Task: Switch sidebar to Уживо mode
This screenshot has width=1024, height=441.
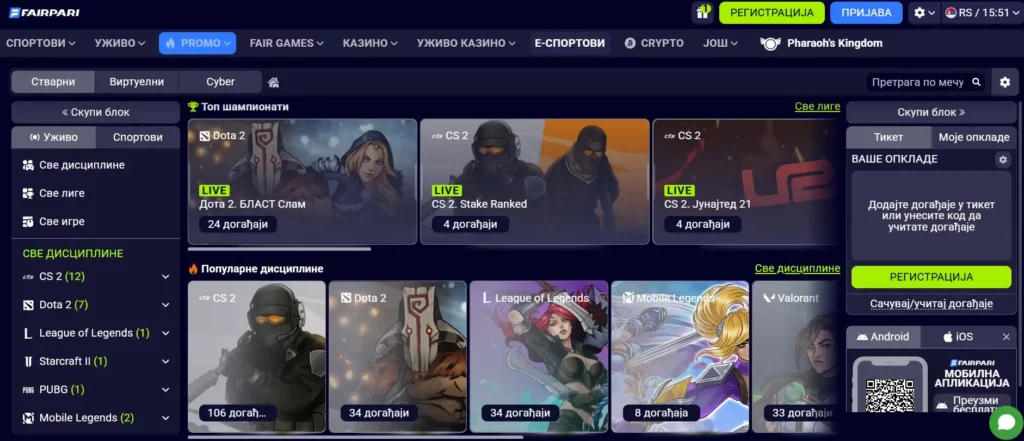Action: click(54, 137)
